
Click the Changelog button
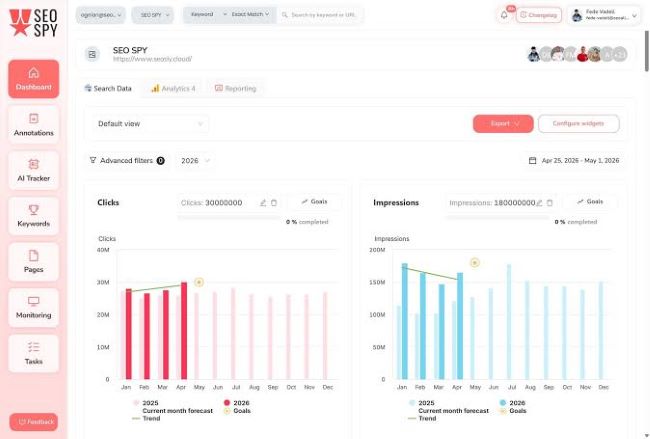coord(539,15)
